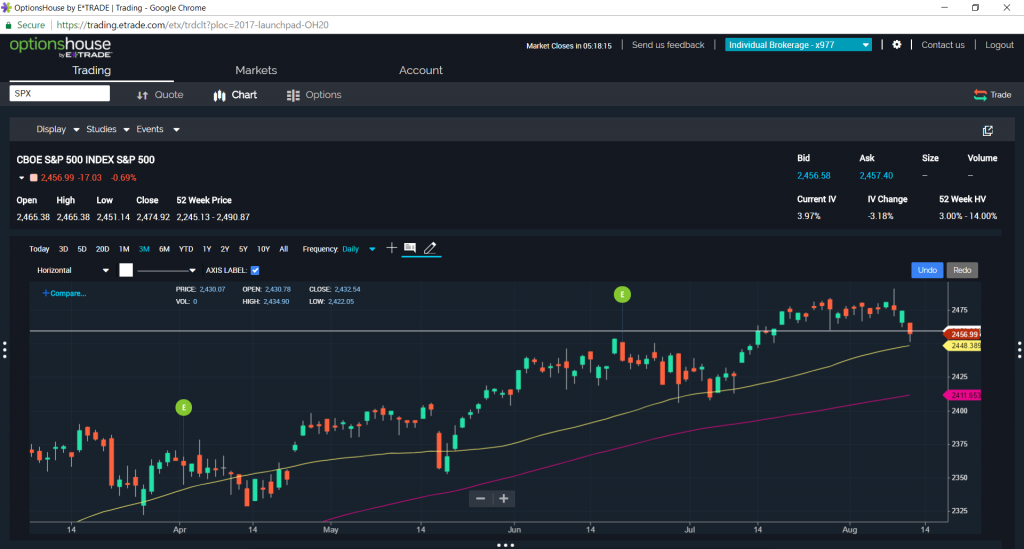Screen dimensions: 1024x549
Task: Click the Options chain icon
Action: point(293,95)
